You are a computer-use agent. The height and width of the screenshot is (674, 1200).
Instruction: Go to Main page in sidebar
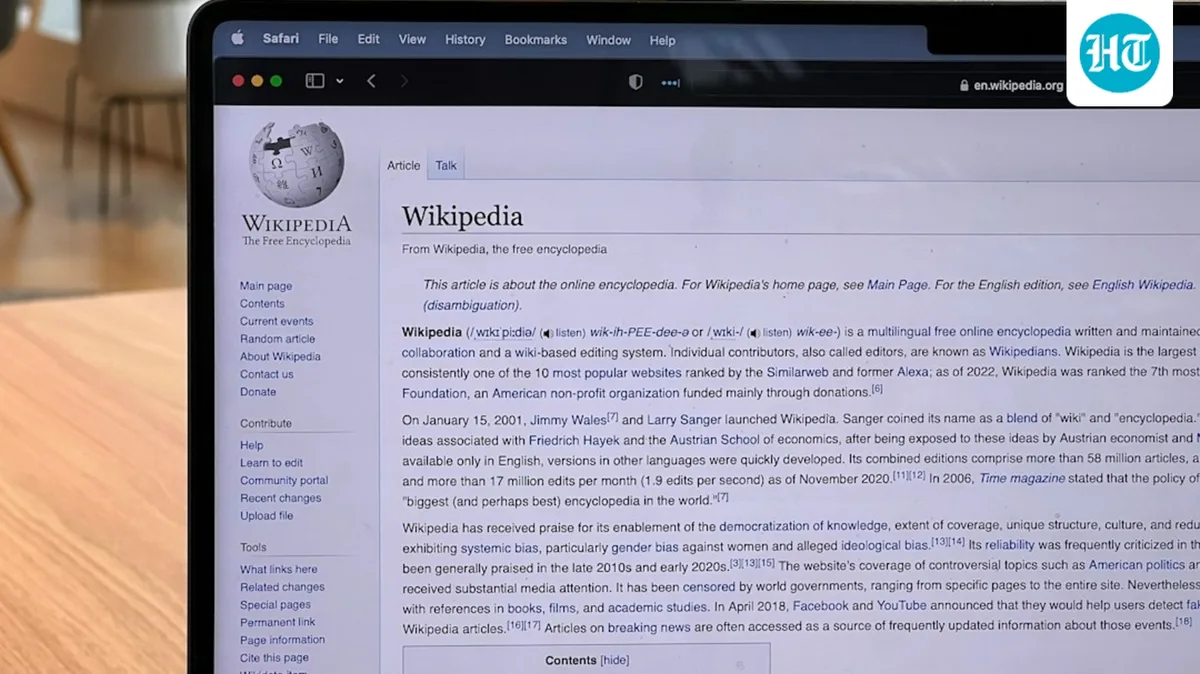[x=266, y=286]
